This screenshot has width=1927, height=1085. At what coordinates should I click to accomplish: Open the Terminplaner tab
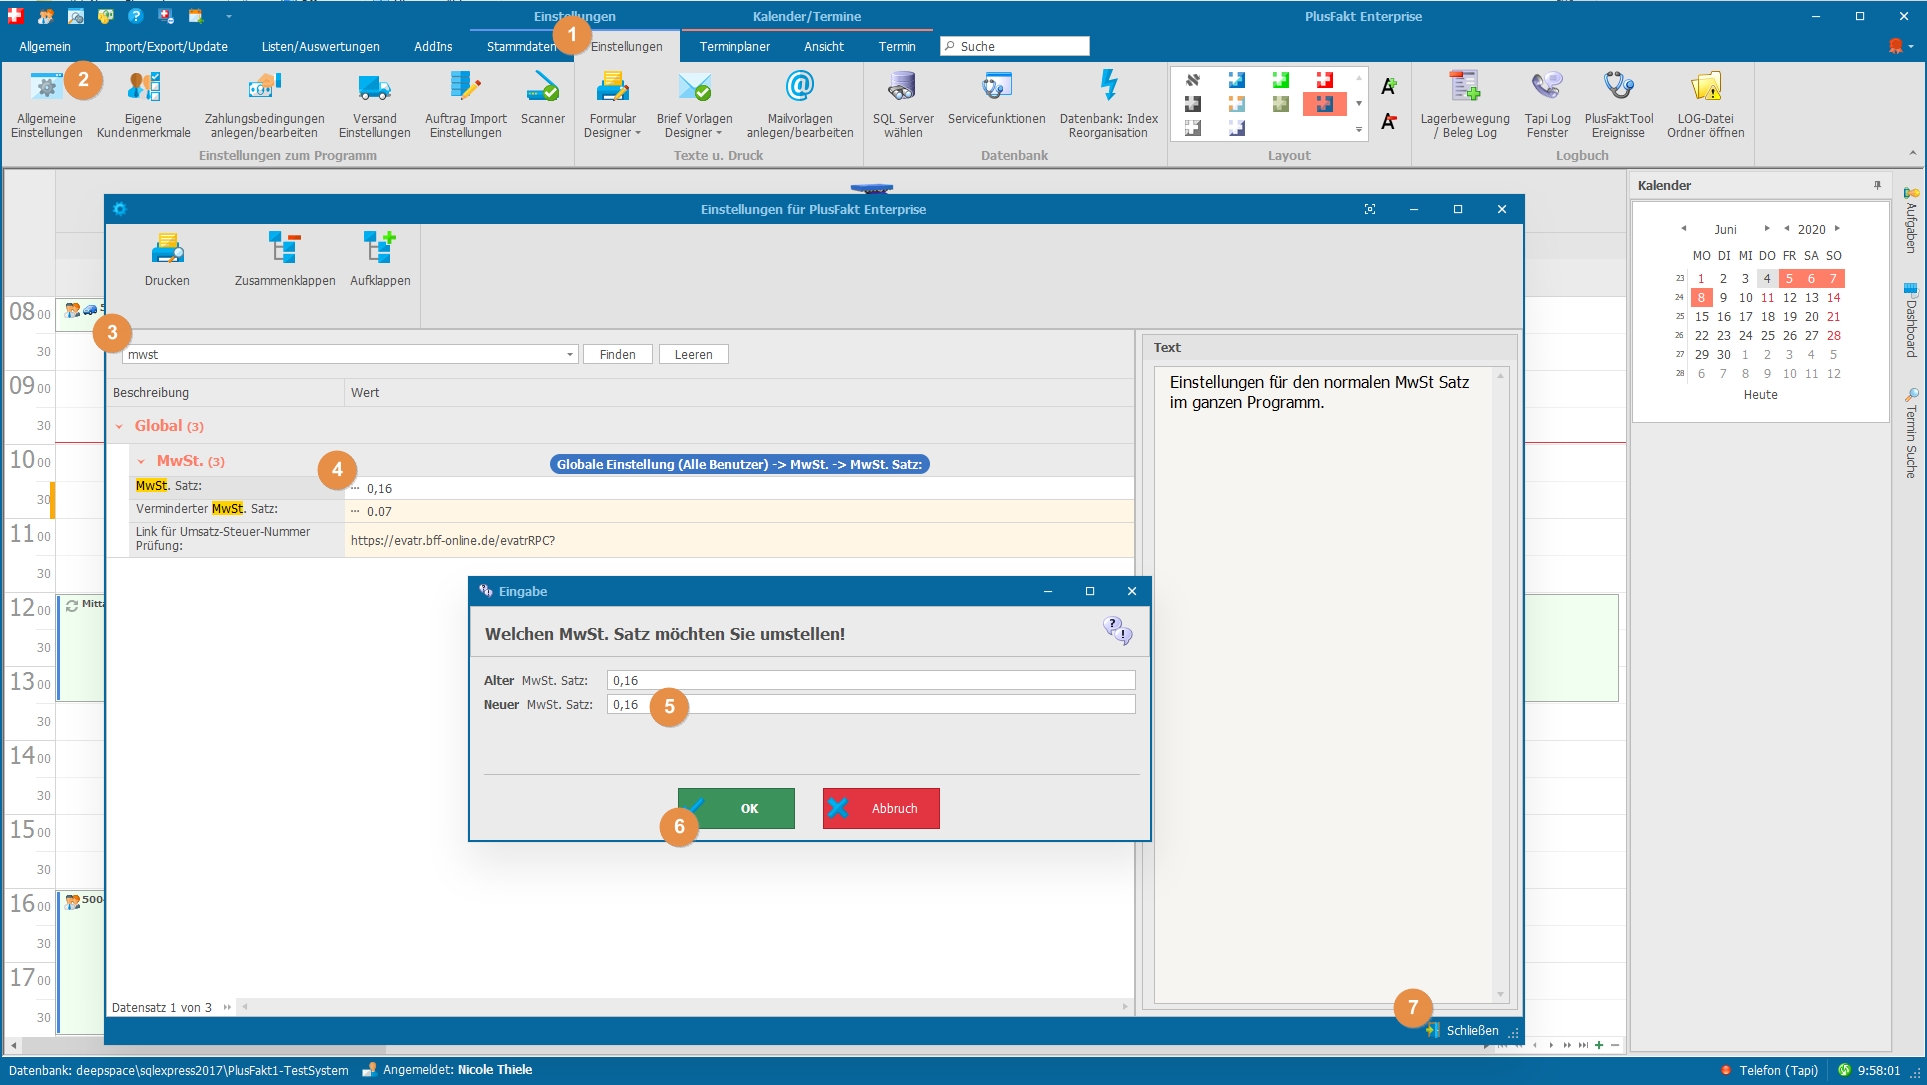tap(734, 47)
